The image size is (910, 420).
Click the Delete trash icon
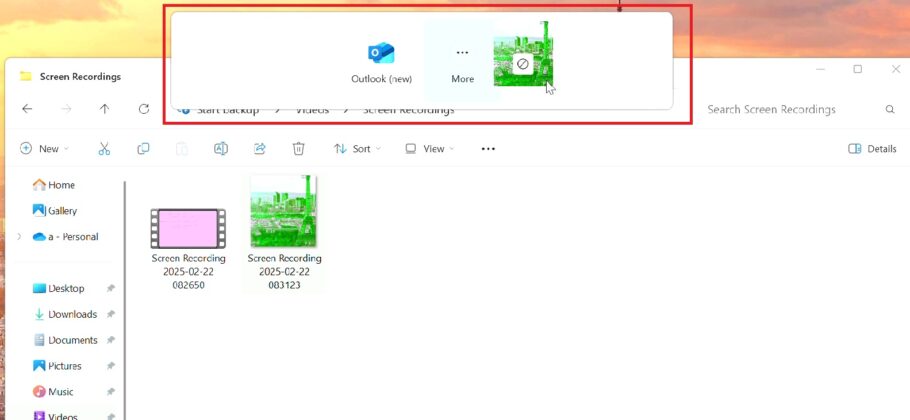click(298, 149)
